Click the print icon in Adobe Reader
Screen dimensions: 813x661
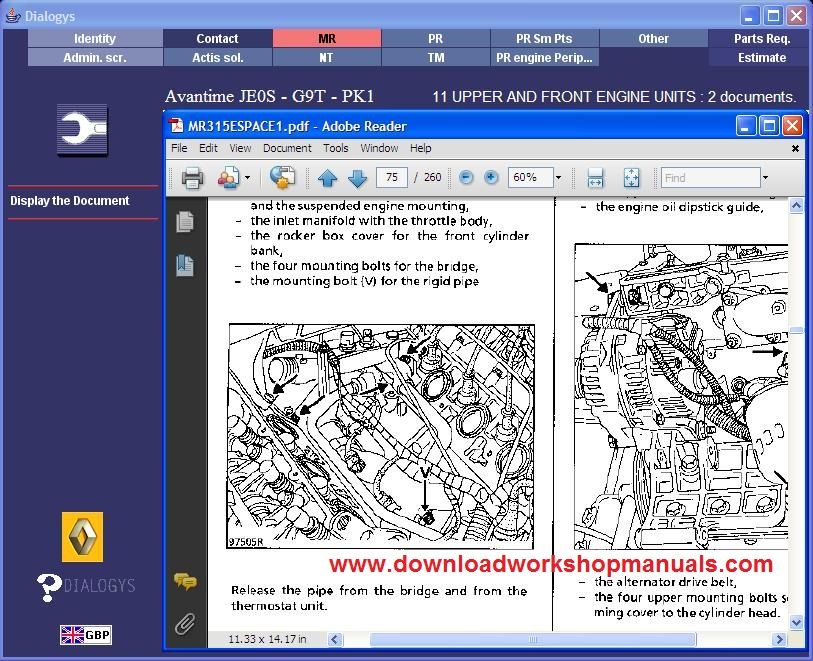[x=192, y=178]
